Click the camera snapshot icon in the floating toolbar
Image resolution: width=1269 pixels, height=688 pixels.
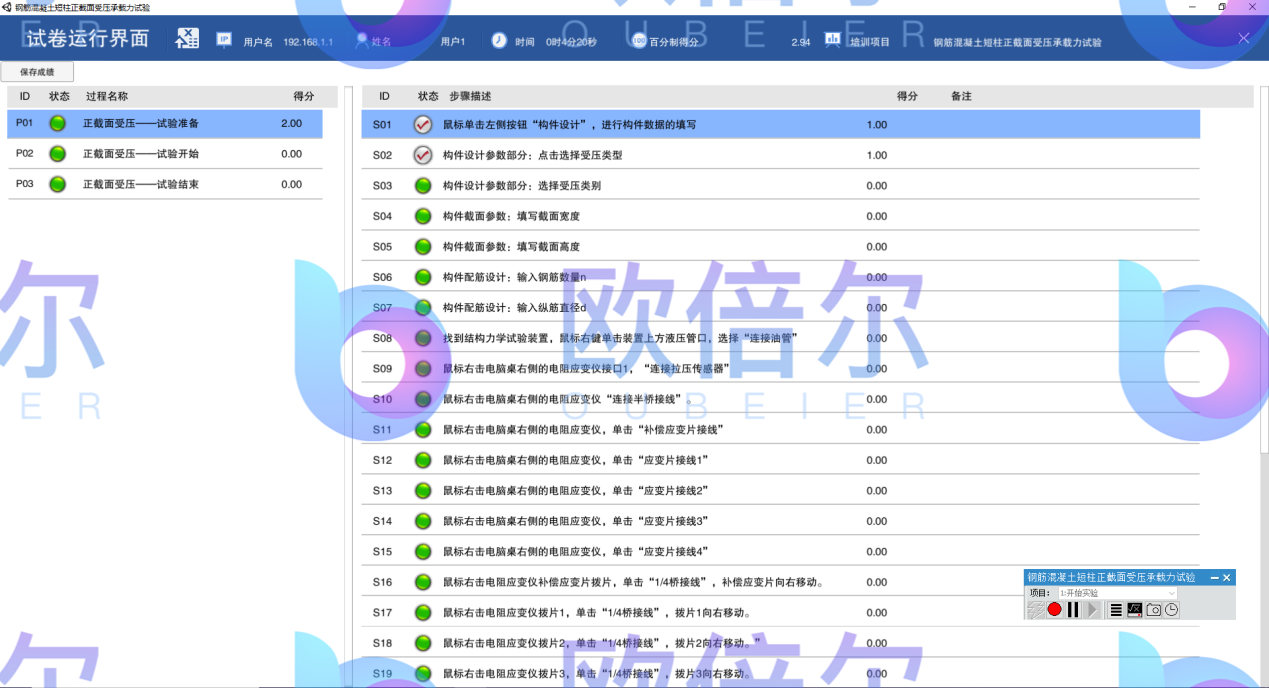click(x=1154, y=609)
